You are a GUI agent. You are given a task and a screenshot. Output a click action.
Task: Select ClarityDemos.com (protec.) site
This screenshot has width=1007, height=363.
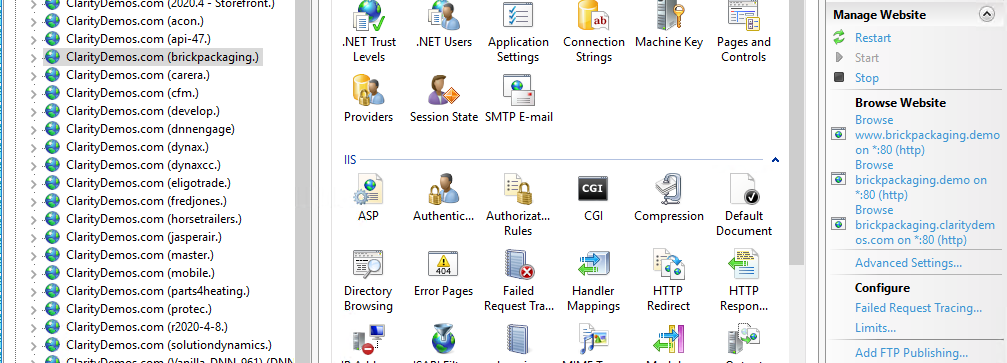click(x=139, y=308)
